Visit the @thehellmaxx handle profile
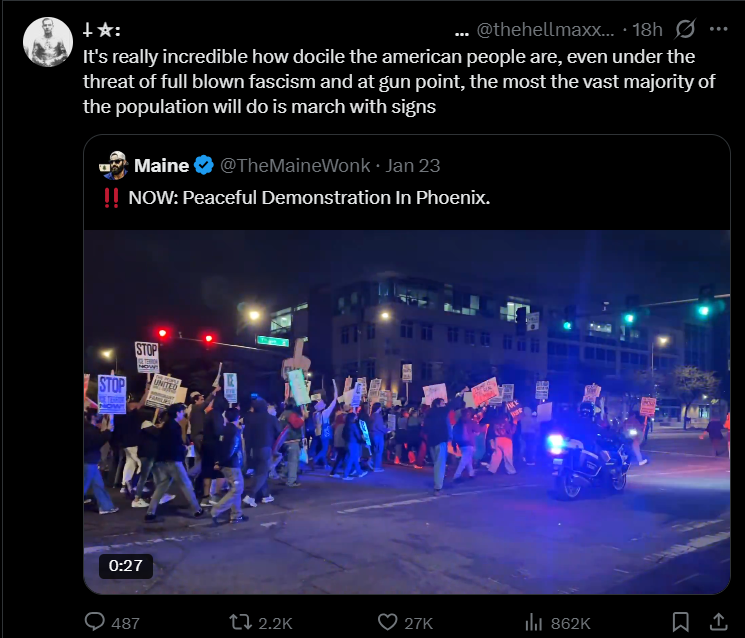 [545, 30]
